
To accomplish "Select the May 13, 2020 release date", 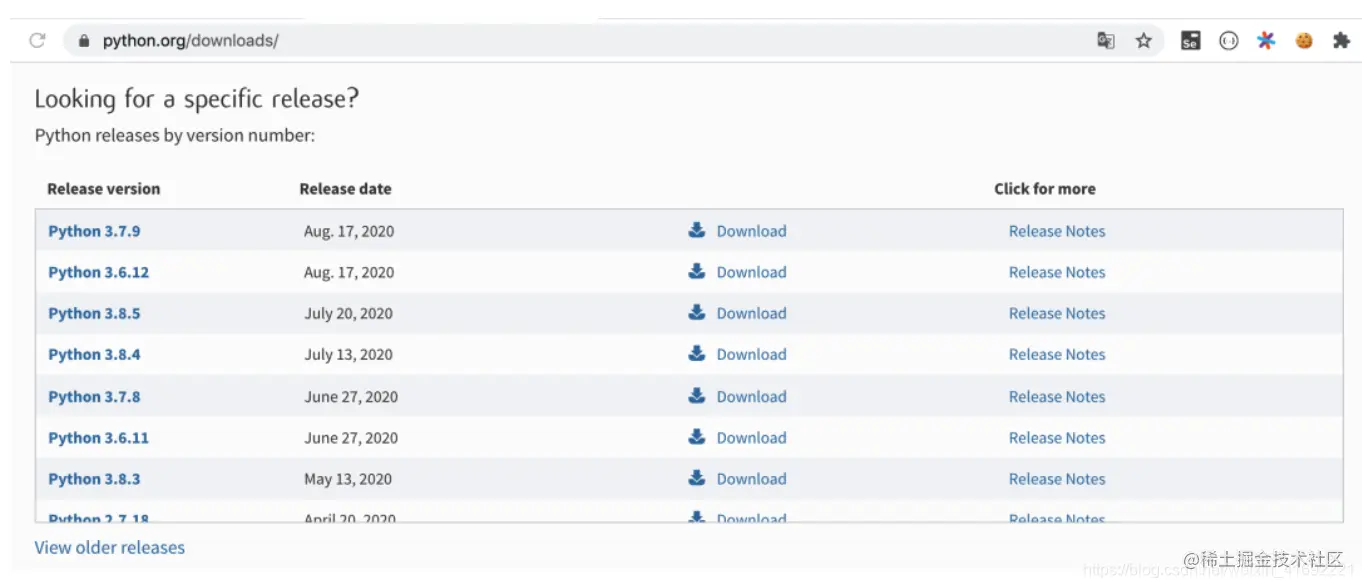I will (x=348, y=479).
